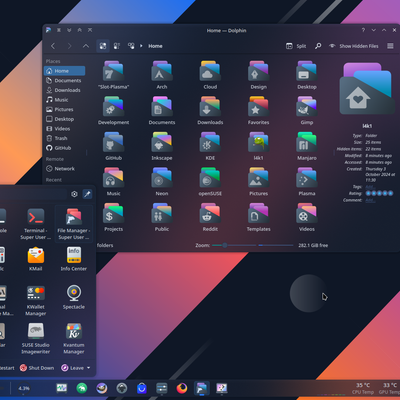Switch Dolphin to Details view mode

[131, 46]
